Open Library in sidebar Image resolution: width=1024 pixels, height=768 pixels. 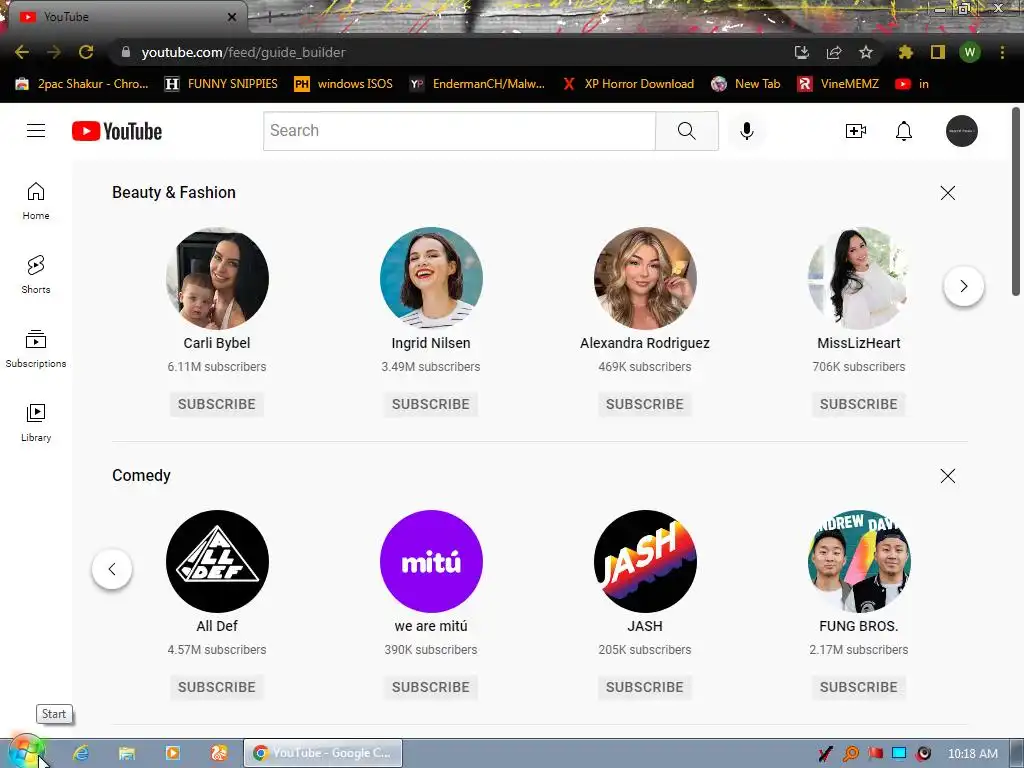point(36,423)
